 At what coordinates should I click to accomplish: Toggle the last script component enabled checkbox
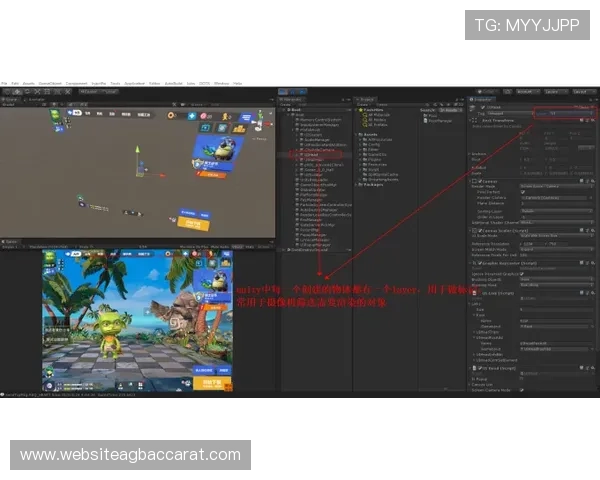pyautogui.click(x=480, y=368)
